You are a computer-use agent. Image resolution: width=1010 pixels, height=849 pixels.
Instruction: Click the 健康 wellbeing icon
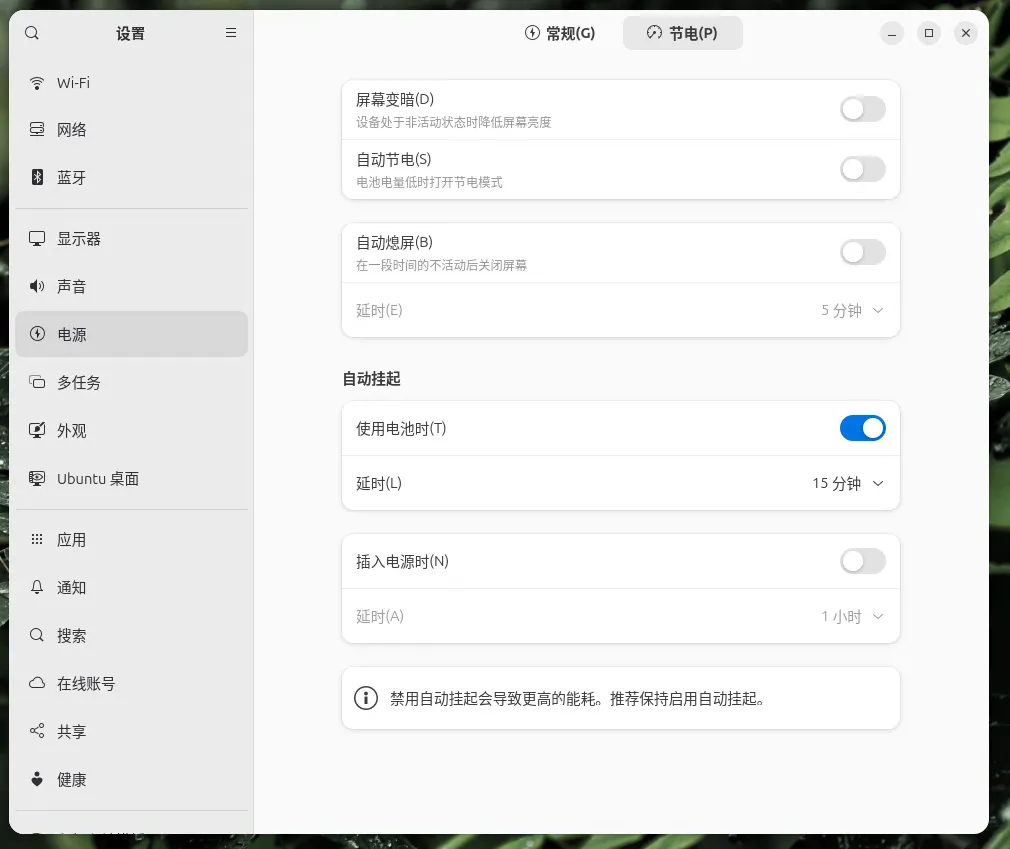(x=37, y=779)
